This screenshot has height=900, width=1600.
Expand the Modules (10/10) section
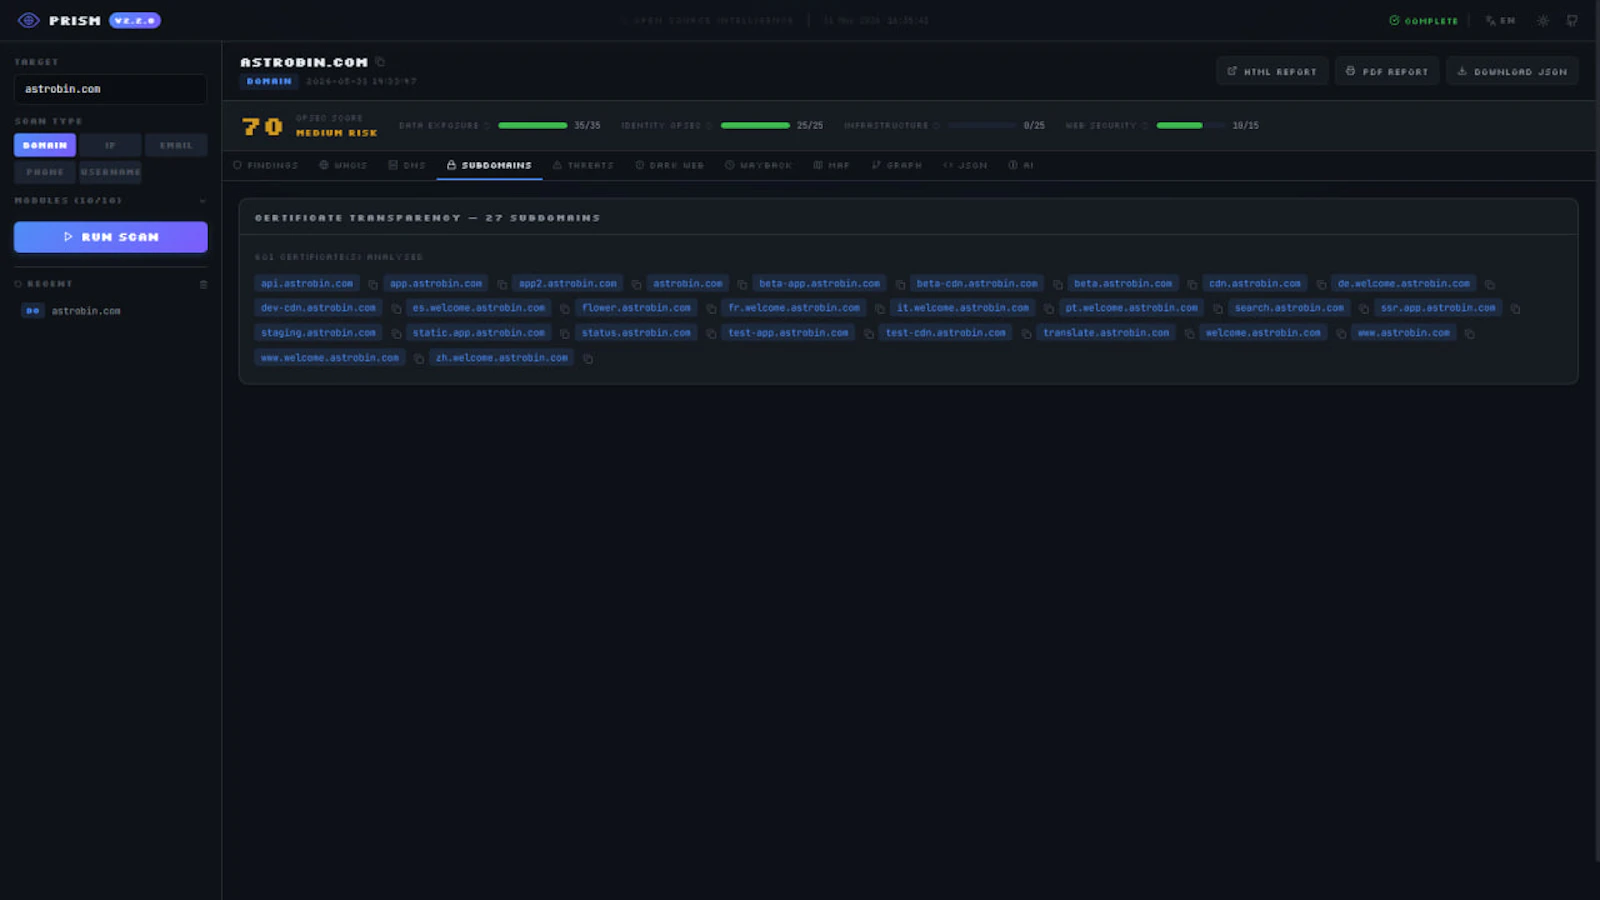110,200
